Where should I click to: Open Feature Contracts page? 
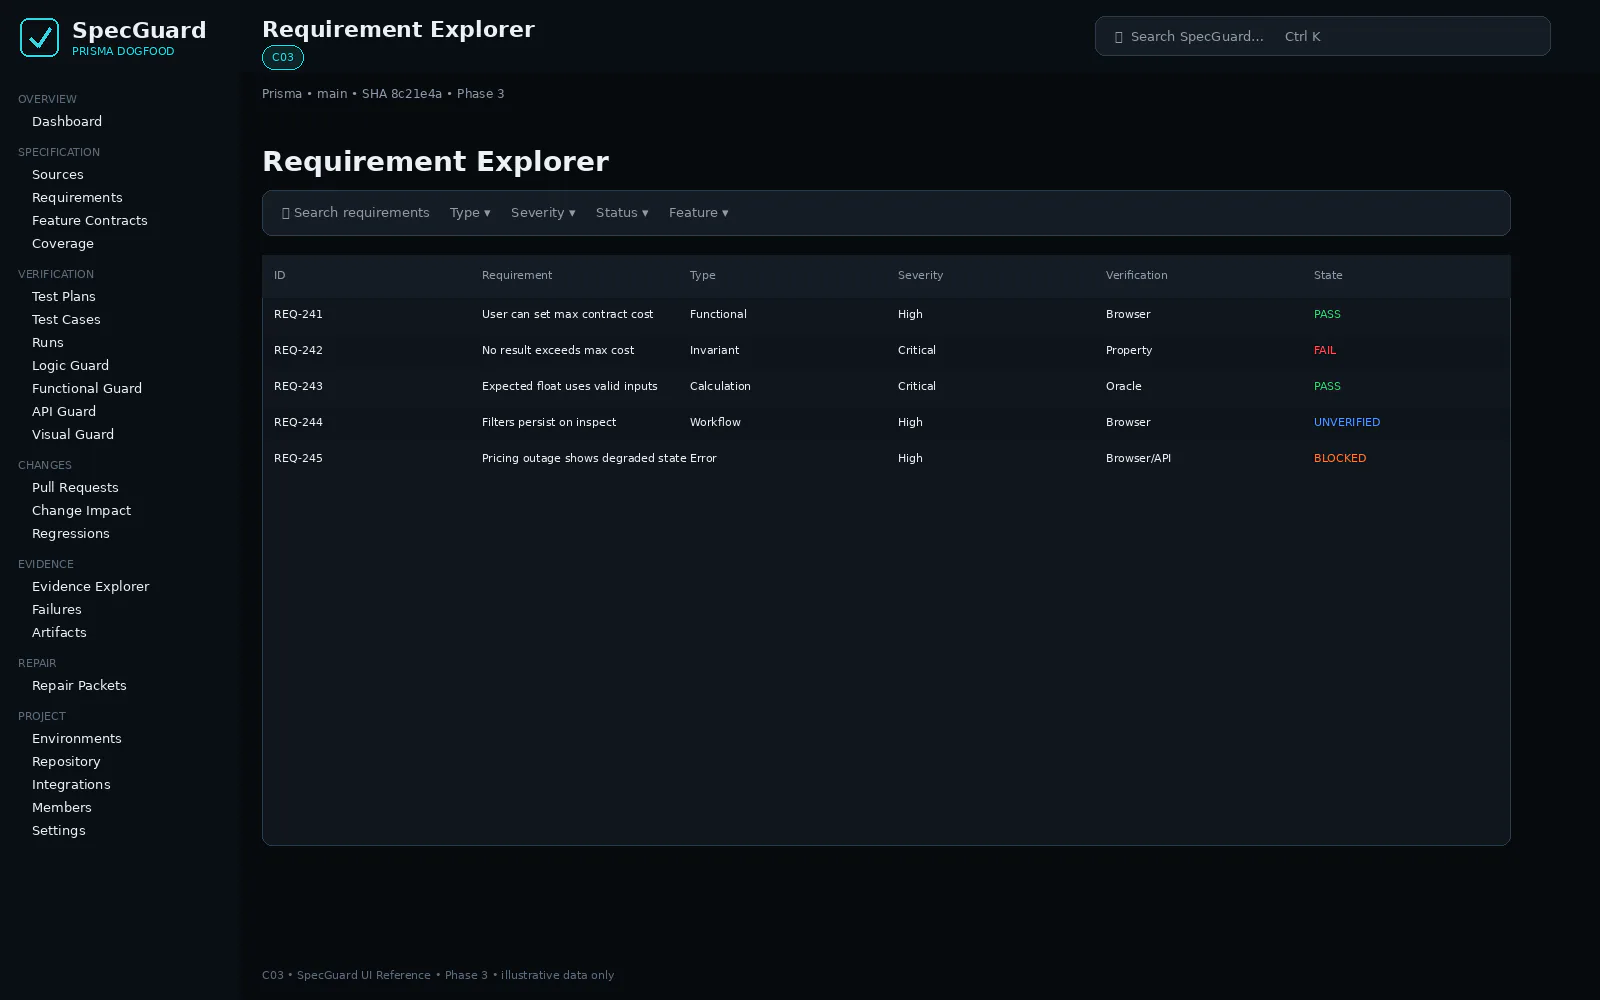[90, 220]
